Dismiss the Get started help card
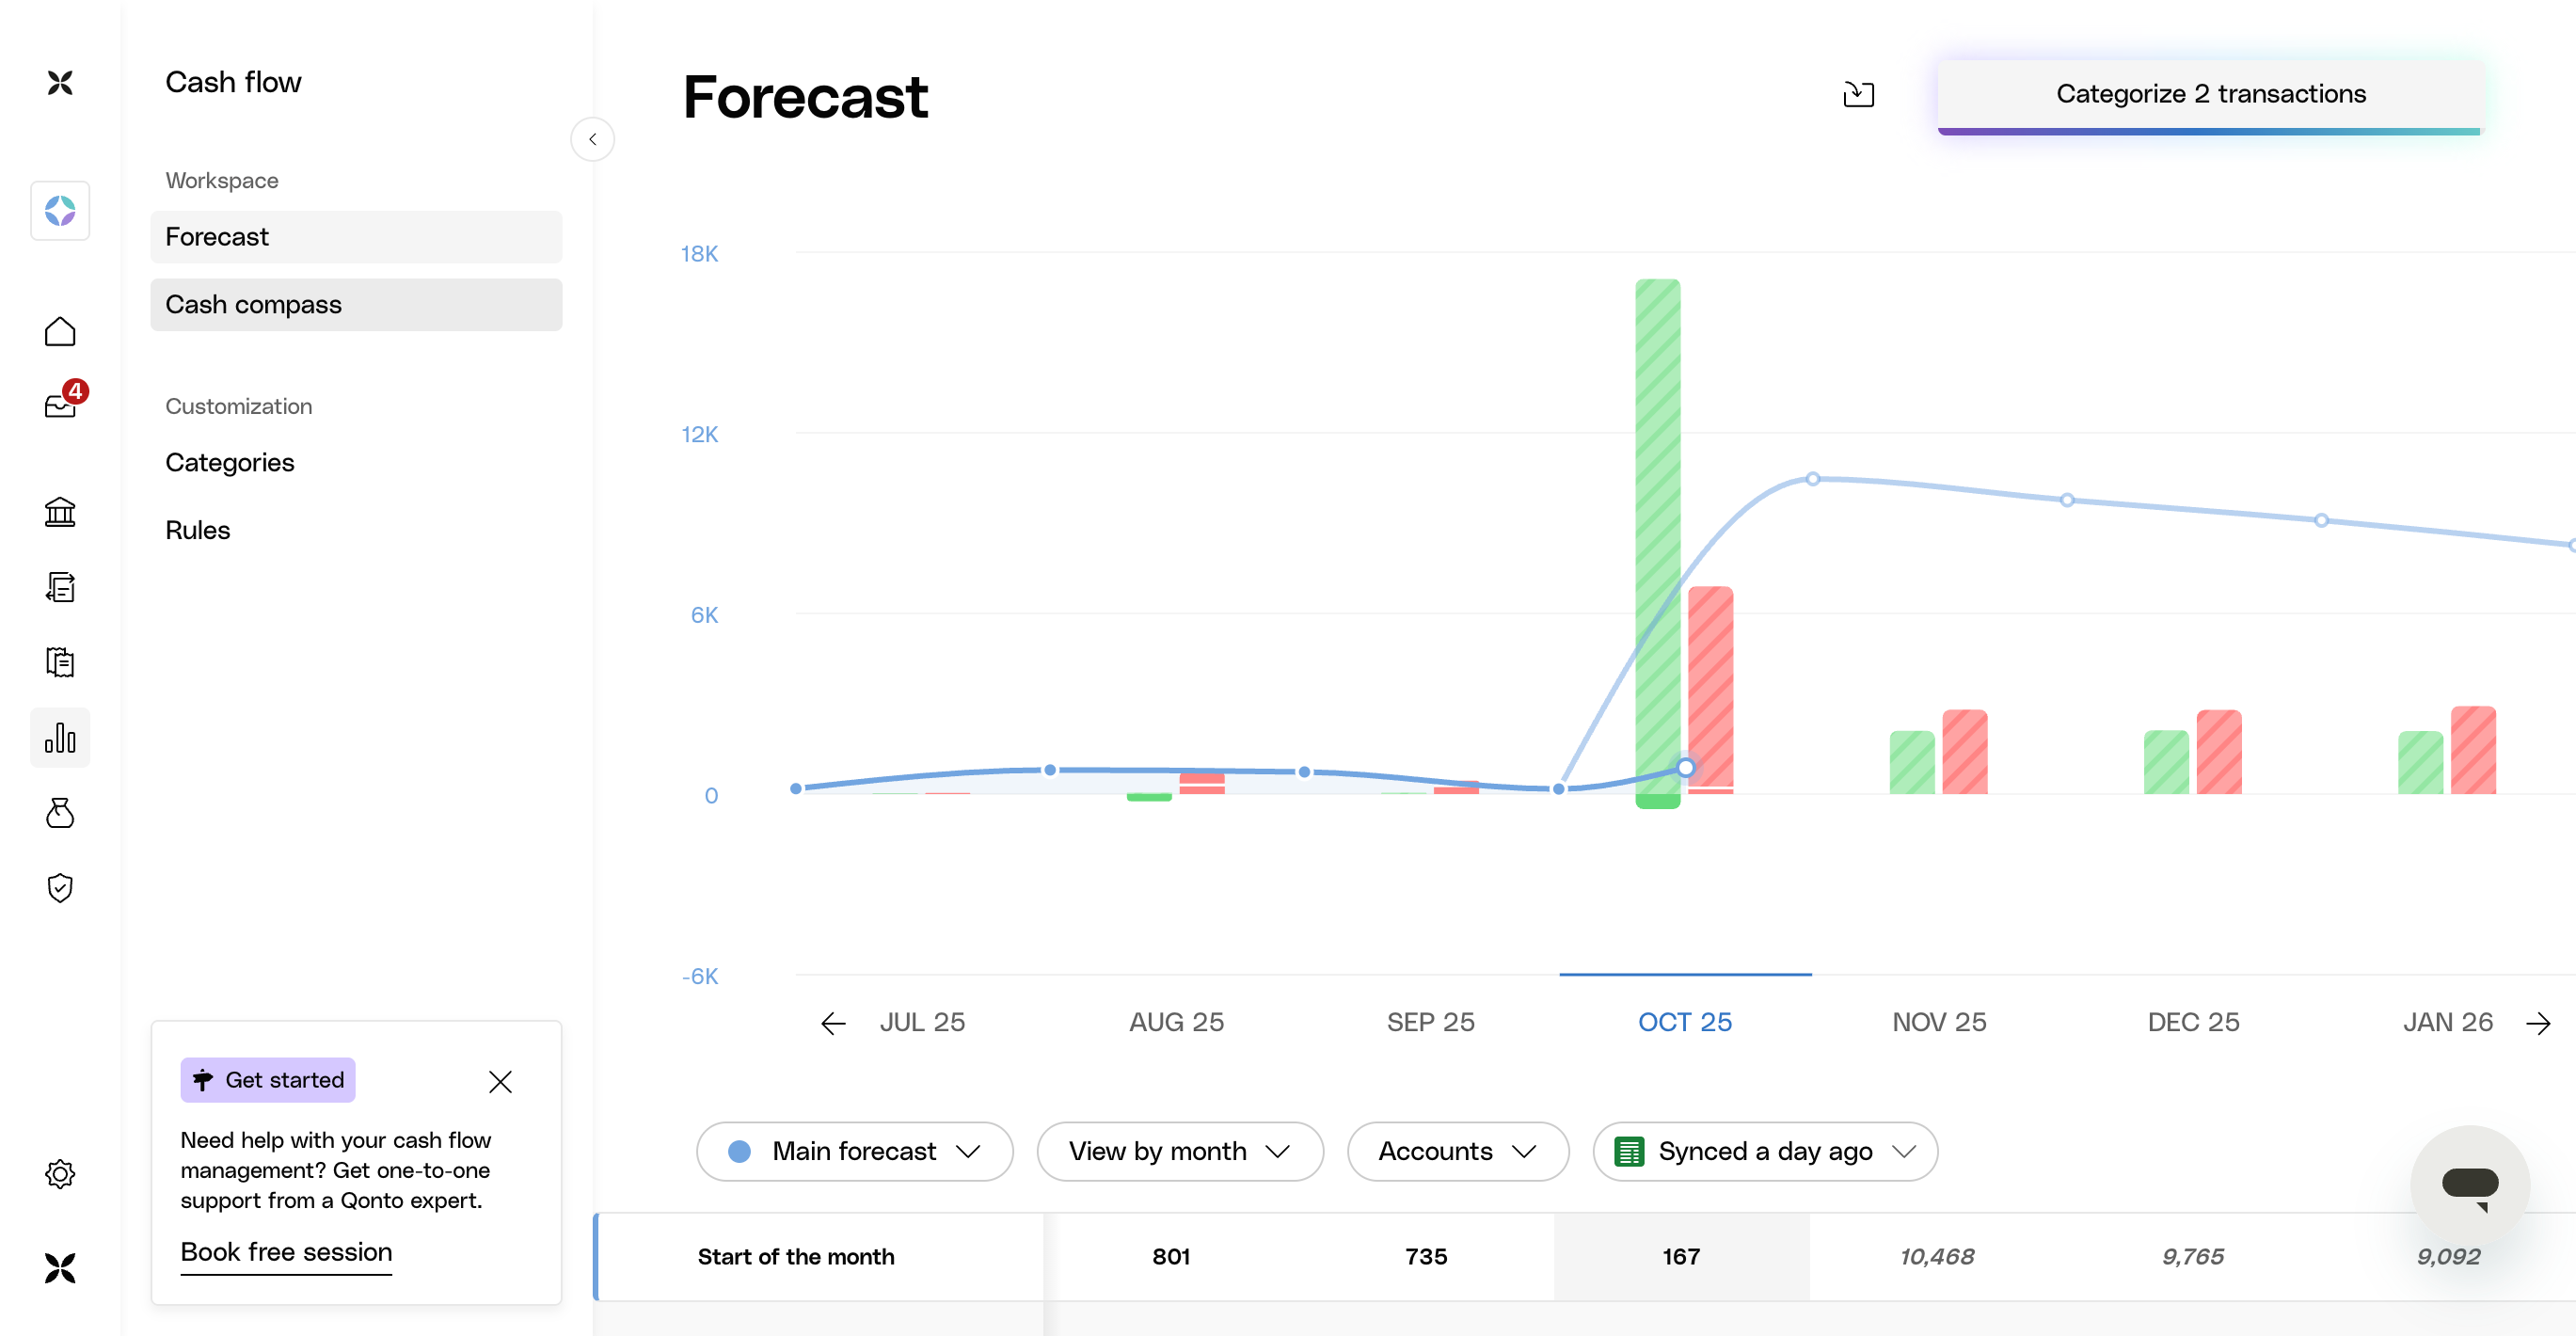Viewport: 2576px width, 1336px height. (x=500, y=1081)
